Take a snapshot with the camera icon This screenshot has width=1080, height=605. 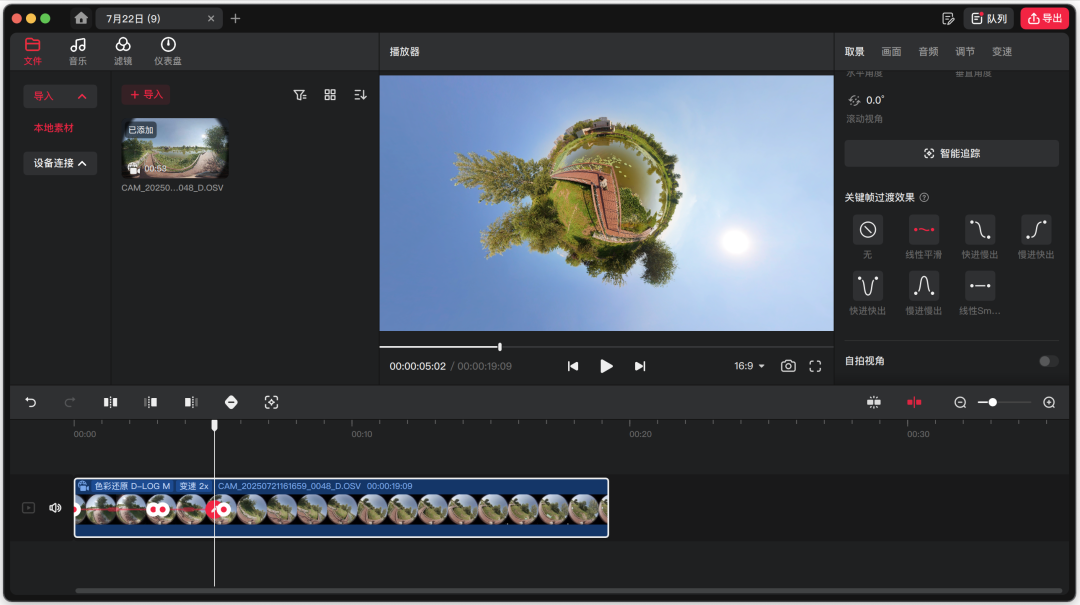point(788,366)
